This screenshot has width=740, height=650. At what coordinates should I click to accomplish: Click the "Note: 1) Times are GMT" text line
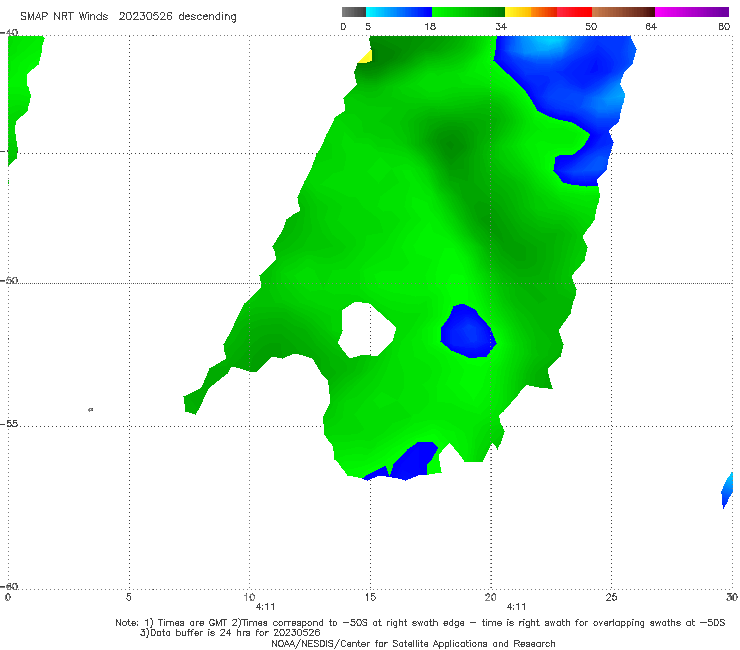pyautogui.click(x=420, y=623)
